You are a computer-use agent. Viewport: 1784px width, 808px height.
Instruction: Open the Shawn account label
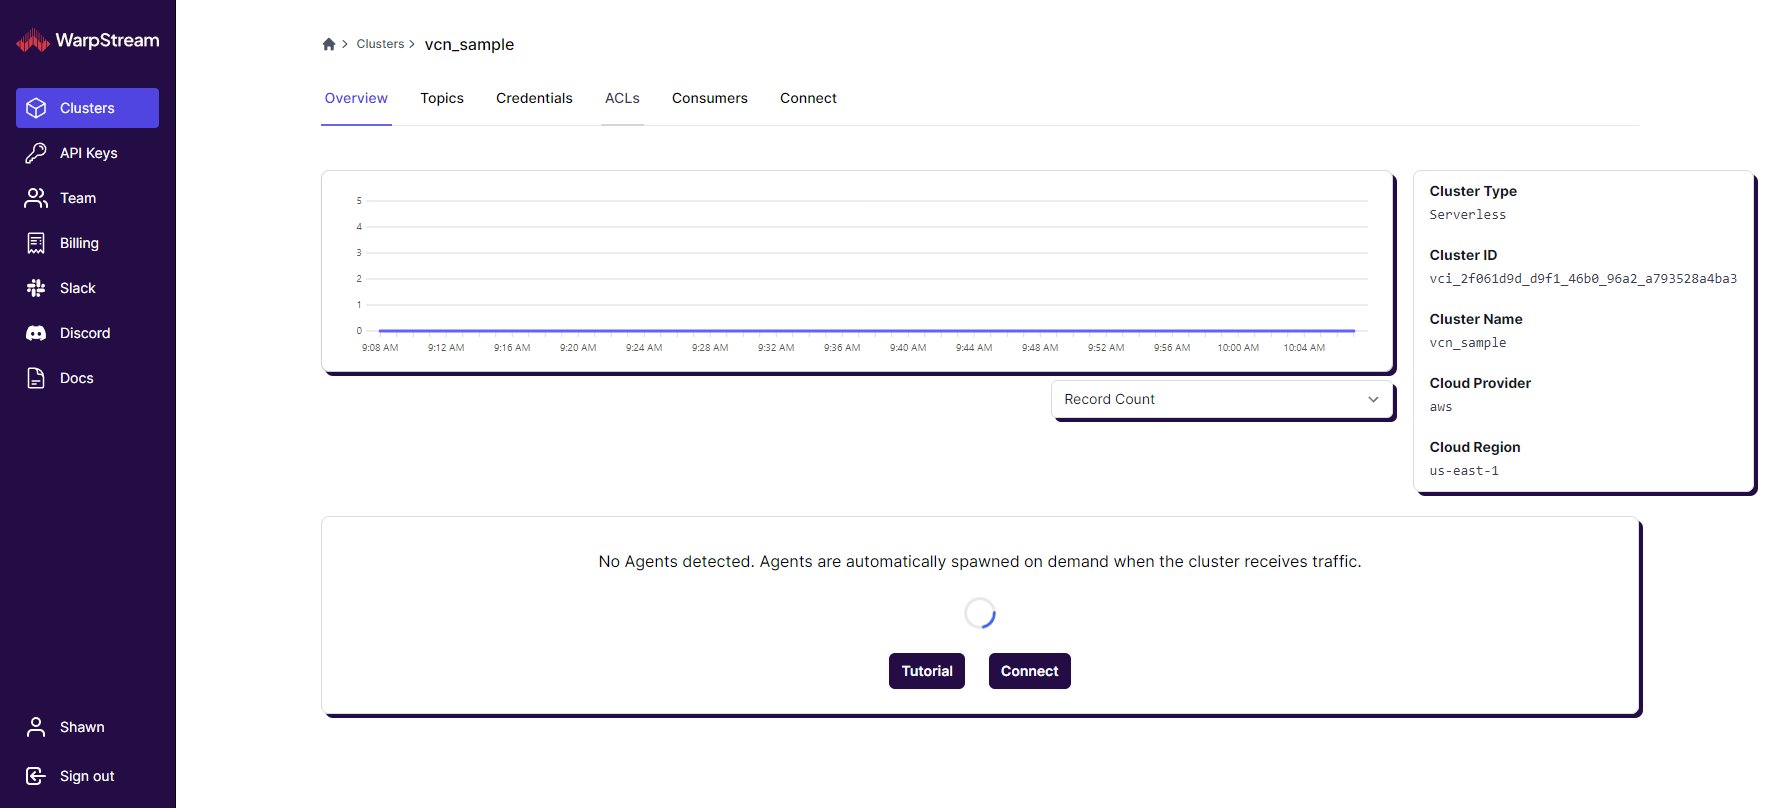82,727
